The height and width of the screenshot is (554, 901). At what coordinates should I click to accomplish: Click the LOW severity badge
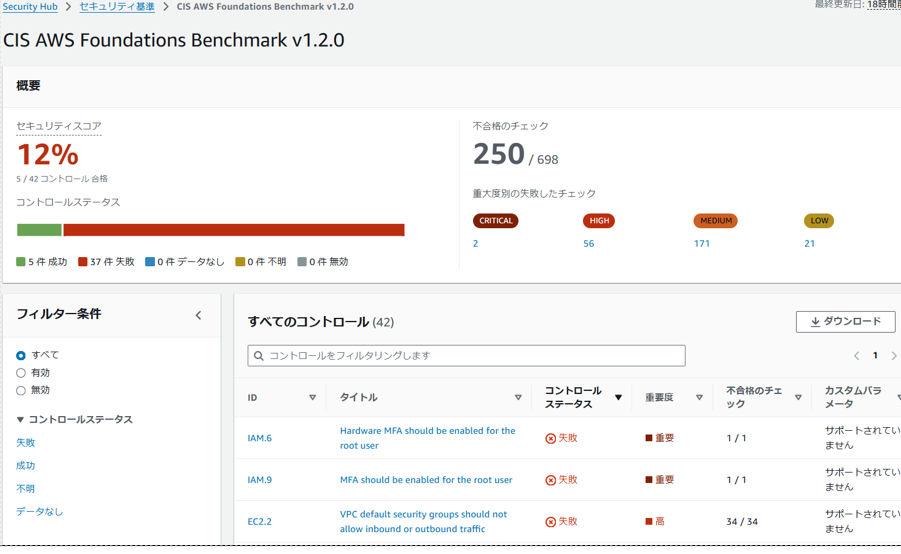coord(819,221)
